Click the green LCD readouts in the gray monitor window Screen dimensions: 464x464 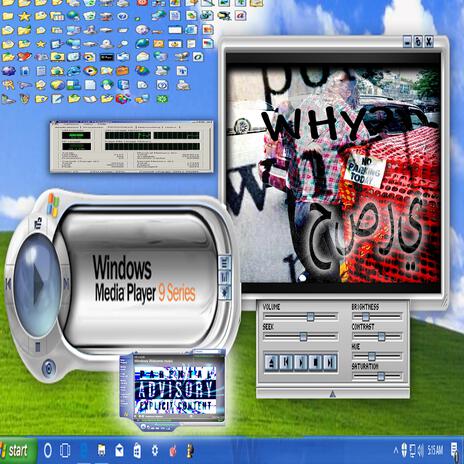[x=131, y=141]
